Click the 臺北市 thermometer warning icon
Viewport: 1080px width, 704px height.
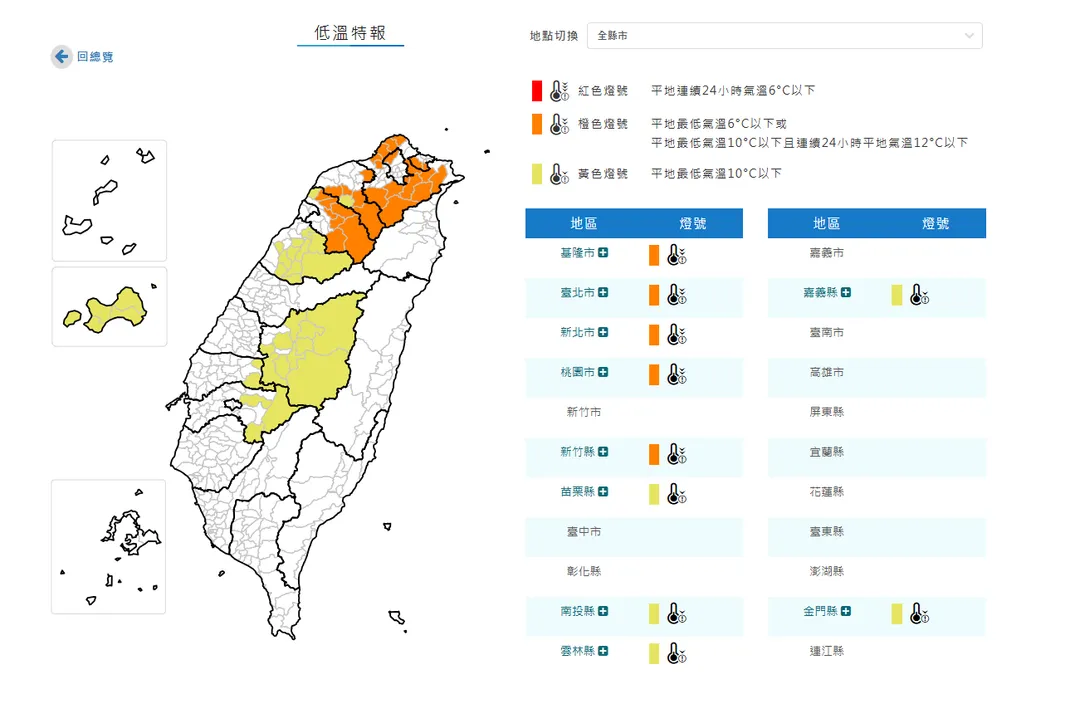pos(676,295)
